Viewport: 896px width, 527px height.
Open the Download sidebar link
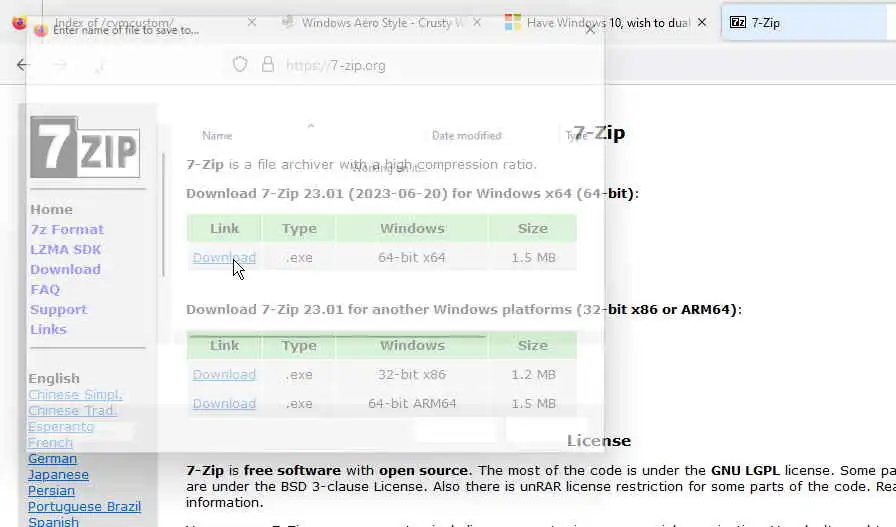click(65, 270)
